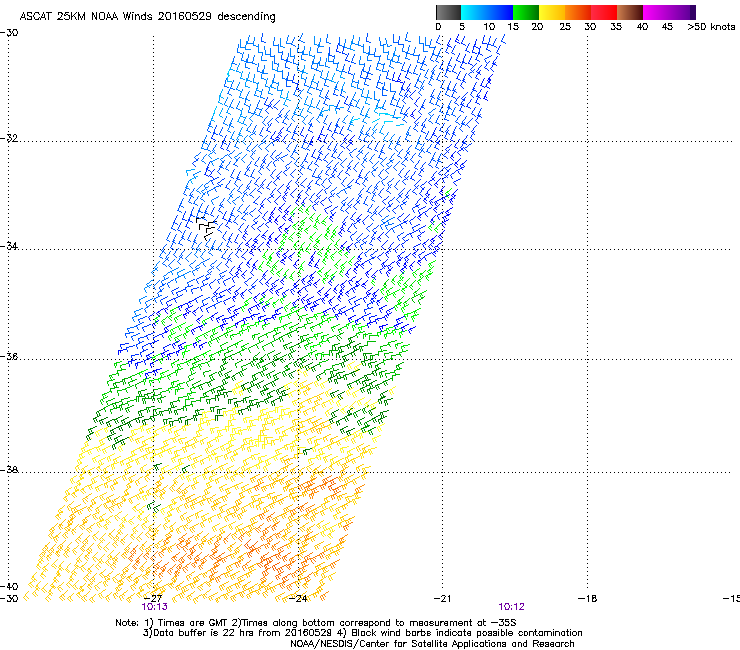740x650 pixels.
Task: Click the -34 latitude axis label
Action: pos(9,246)
